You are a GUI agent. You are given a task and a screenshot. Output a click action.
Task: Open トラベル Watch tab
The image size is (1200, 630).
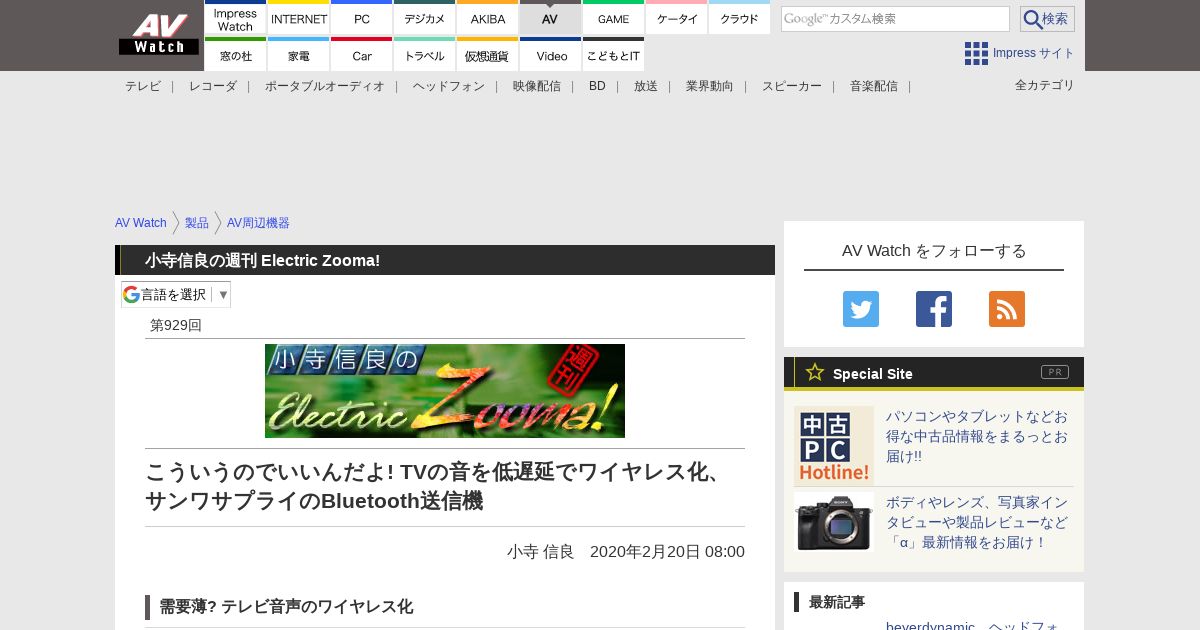point(425,55)
